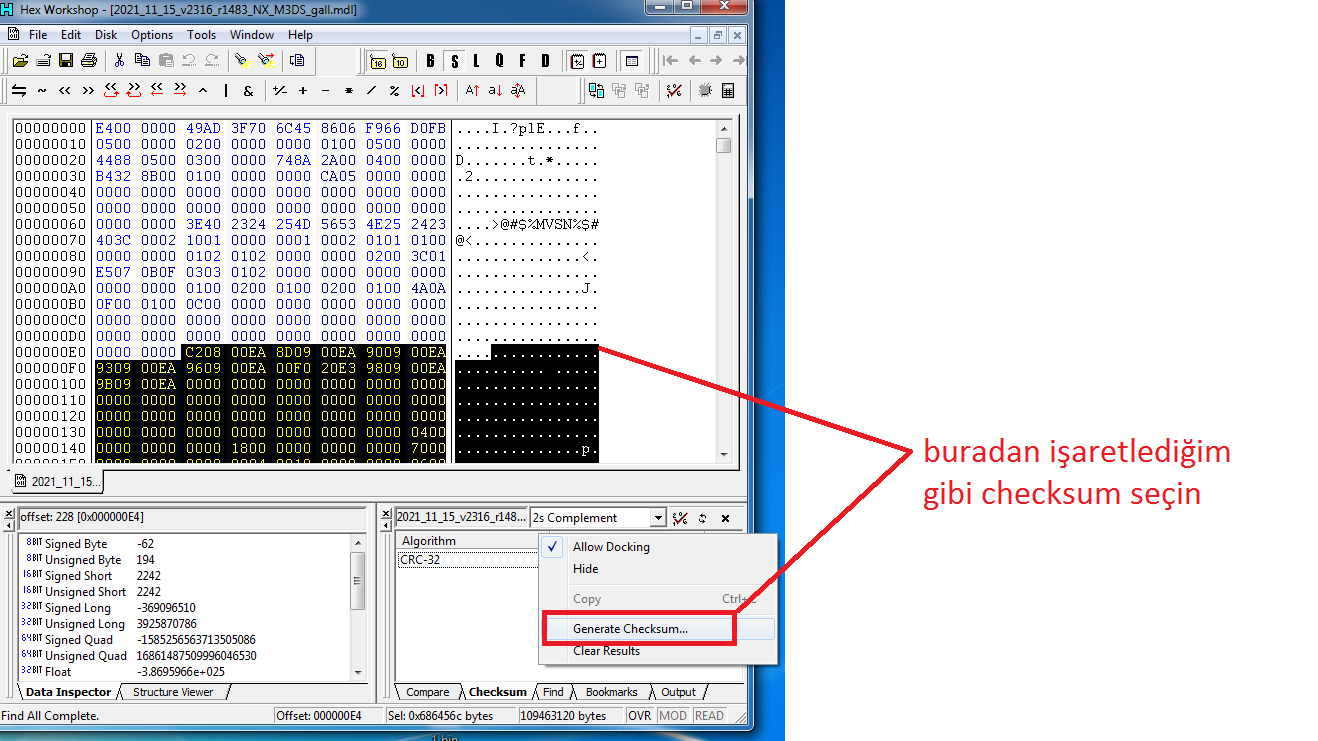Screen dimensions: 1318x741
Task: Click the Offset: 000000E4 status bar entry
Action: [x=329, y=716]
